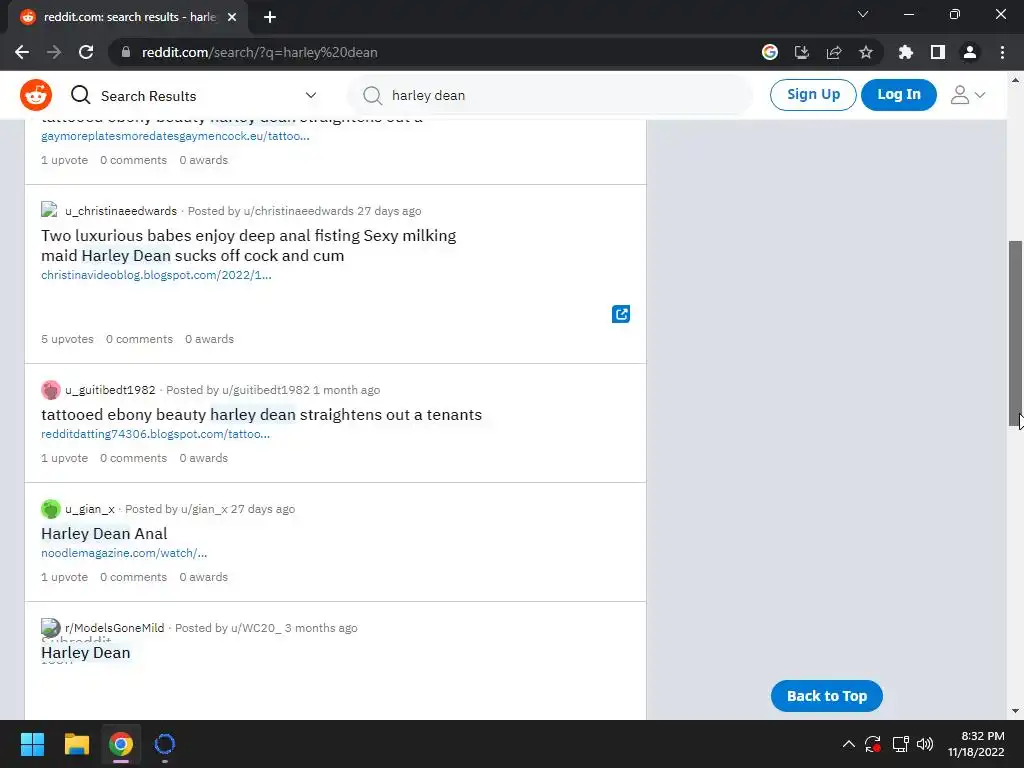Click the Reddit search field containing harley dean
The height and width of the screenshot is (768, 1024).
click(550, 95)
